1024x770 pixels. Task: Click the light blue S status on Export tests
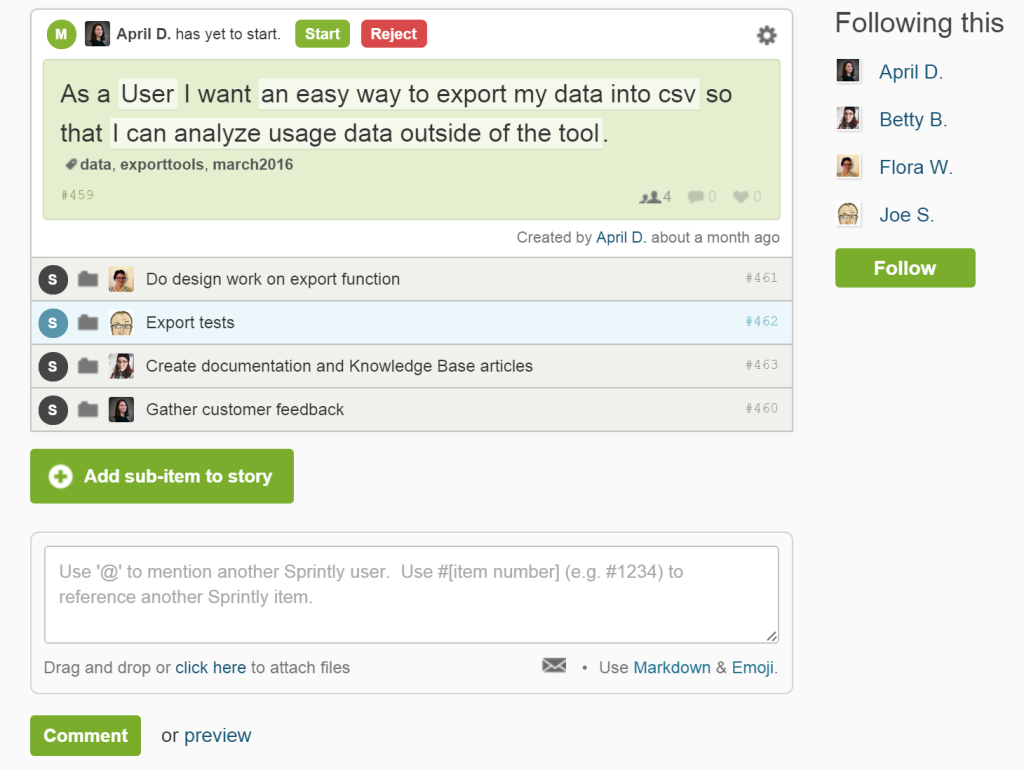coord(52,323)
